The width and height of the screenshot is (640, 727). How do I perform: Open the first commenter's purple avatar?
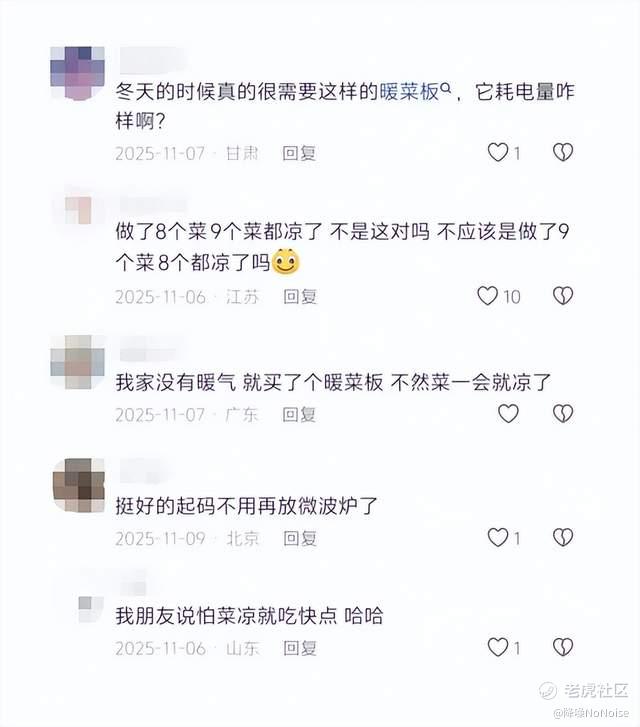point(77,73)
